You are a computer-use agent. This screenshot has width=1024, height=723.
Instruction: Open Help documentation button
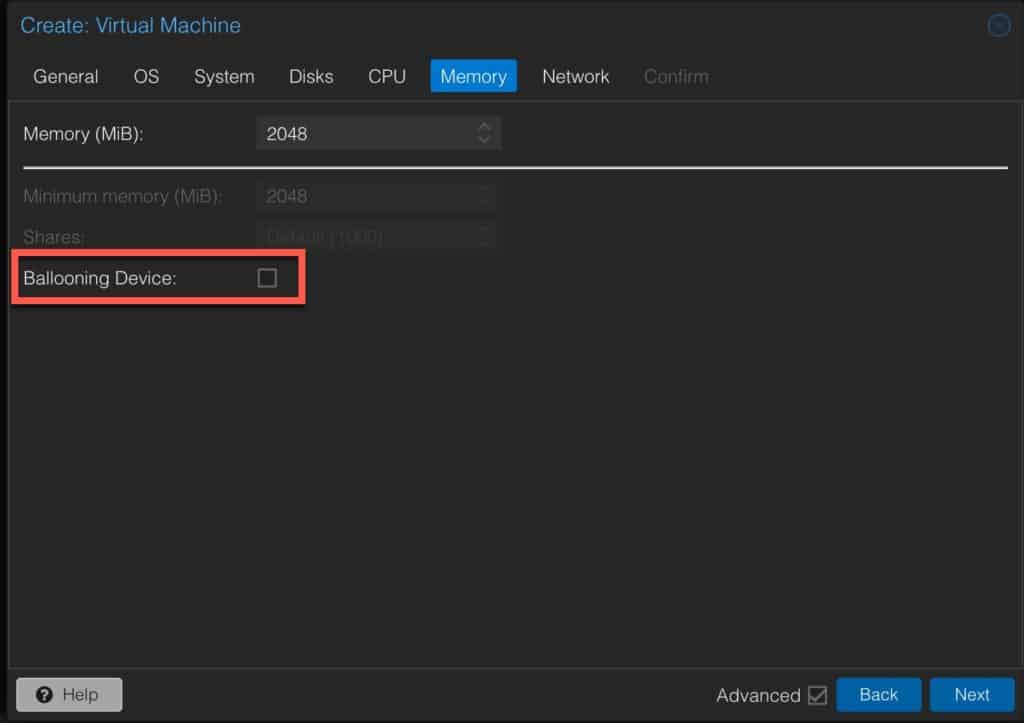tap(69, 694)
